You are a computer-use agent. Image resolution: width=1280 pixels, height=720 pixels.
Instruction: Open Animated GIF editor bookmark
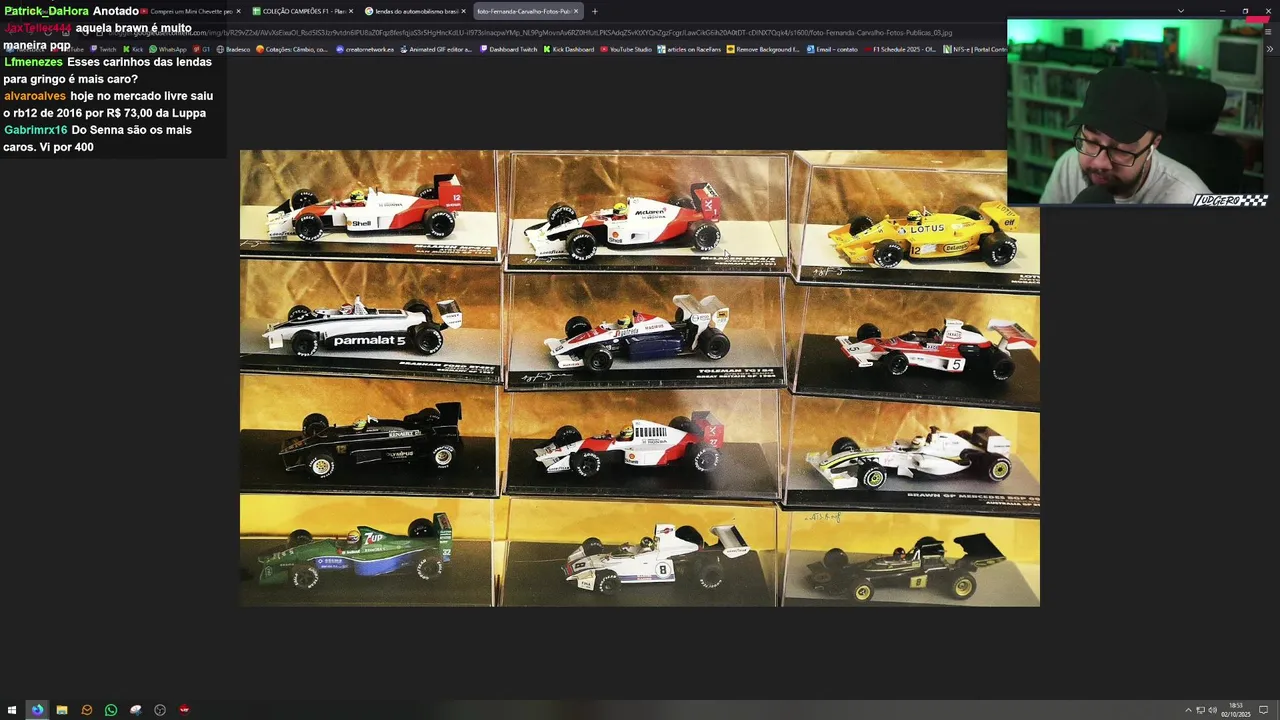436,49
